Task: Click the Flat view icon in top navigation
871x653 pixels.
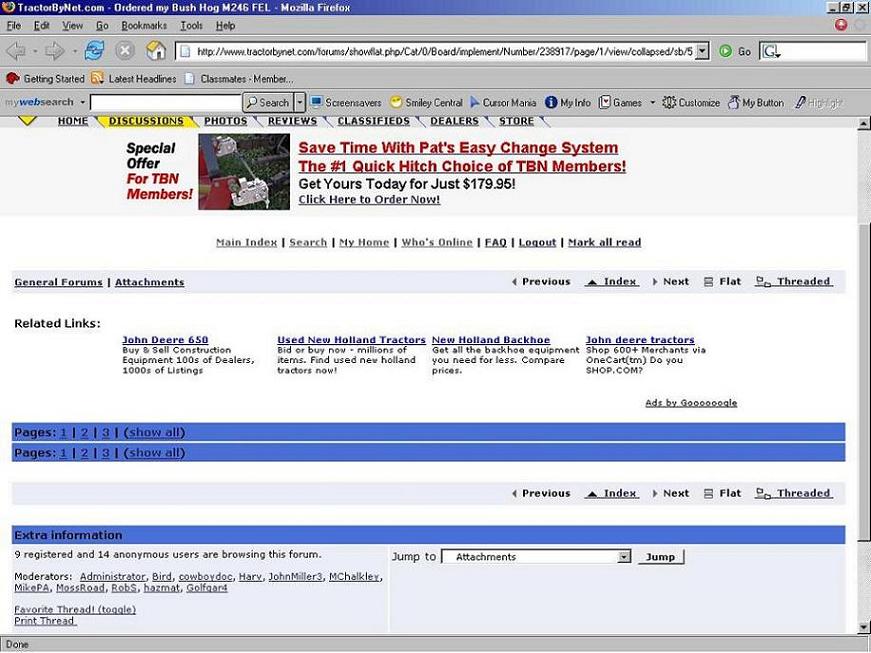Action: pos(708,282)
